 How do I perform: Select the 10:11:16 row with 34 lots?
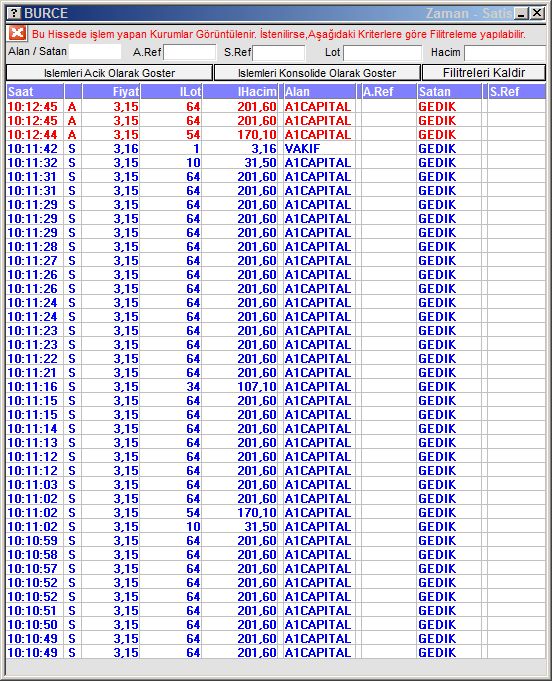click(276, 387)
